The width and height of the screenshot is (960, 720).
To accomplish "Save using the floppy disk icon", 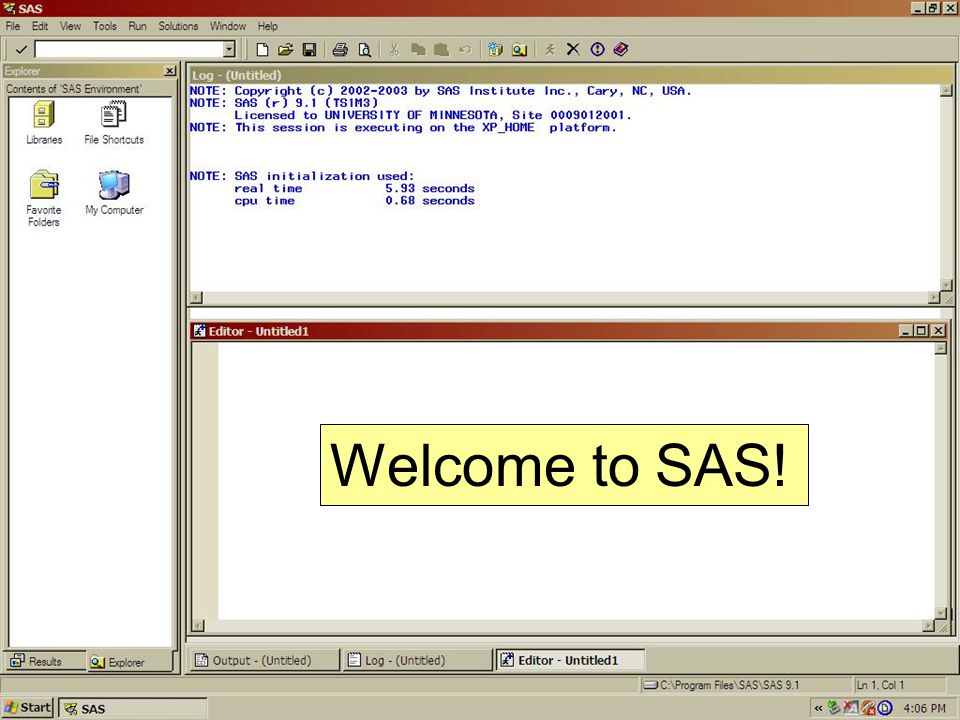I will (310, 50).
